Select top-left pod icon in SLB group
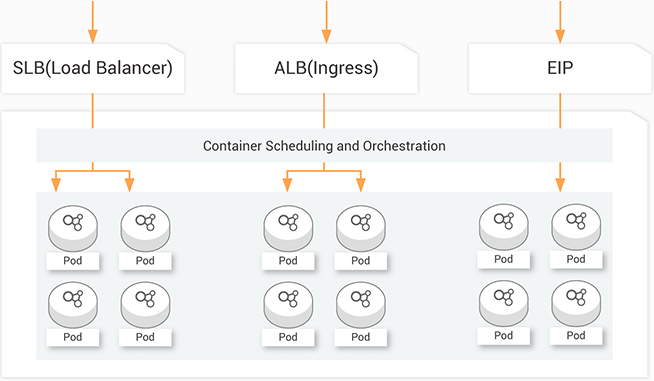The width and height of the screenshot is (654, 381). (x=73, y=228)
